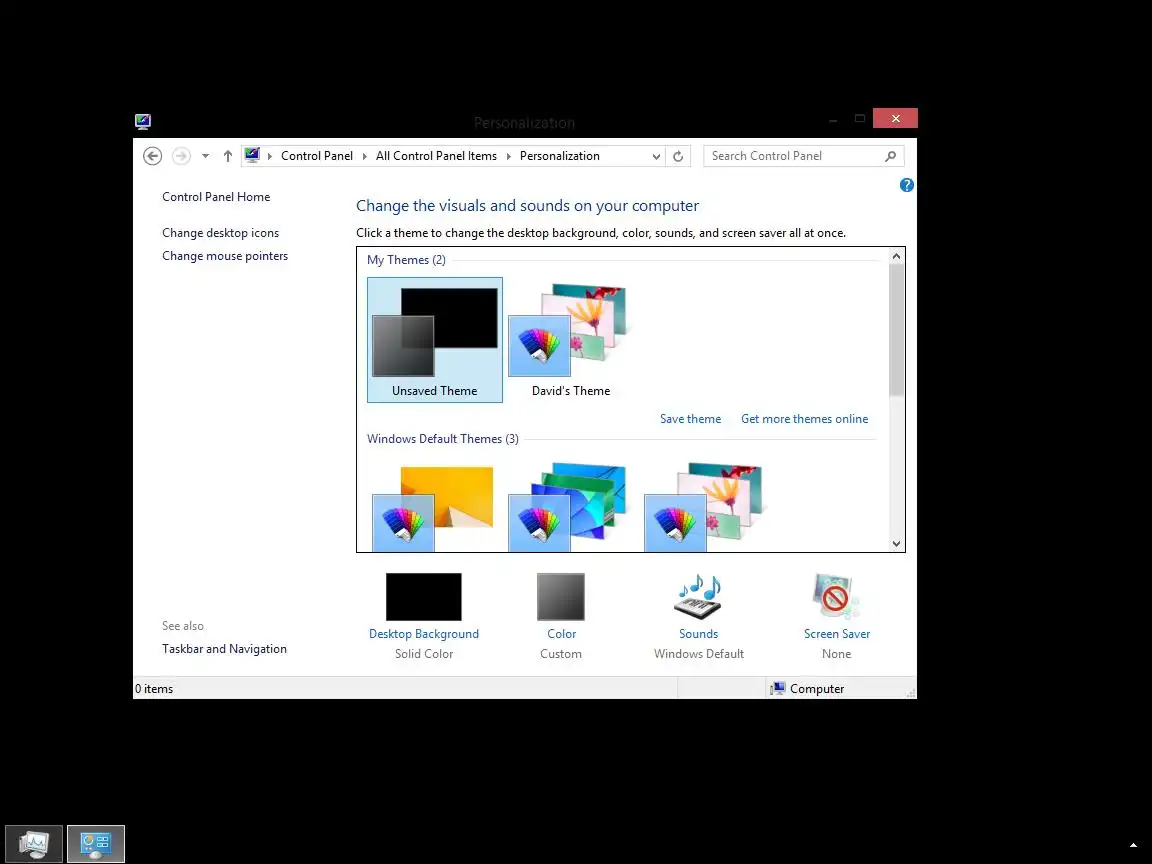This screenshot has width=1152, height=864.
Task: Select the flowers Windows default theme
Action: click(x=705, y=507)
